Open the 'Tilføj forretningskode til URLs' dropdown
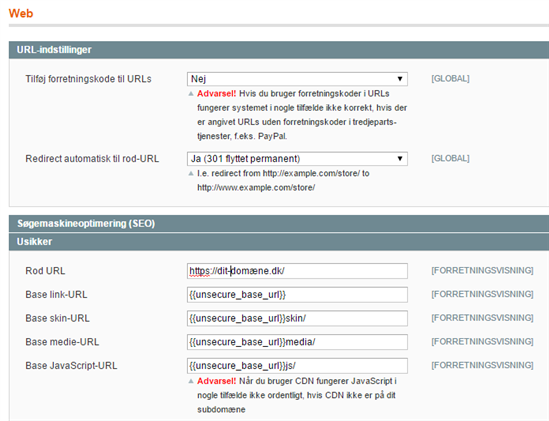The height and width of the screenshot is (421, 549). 297,79
